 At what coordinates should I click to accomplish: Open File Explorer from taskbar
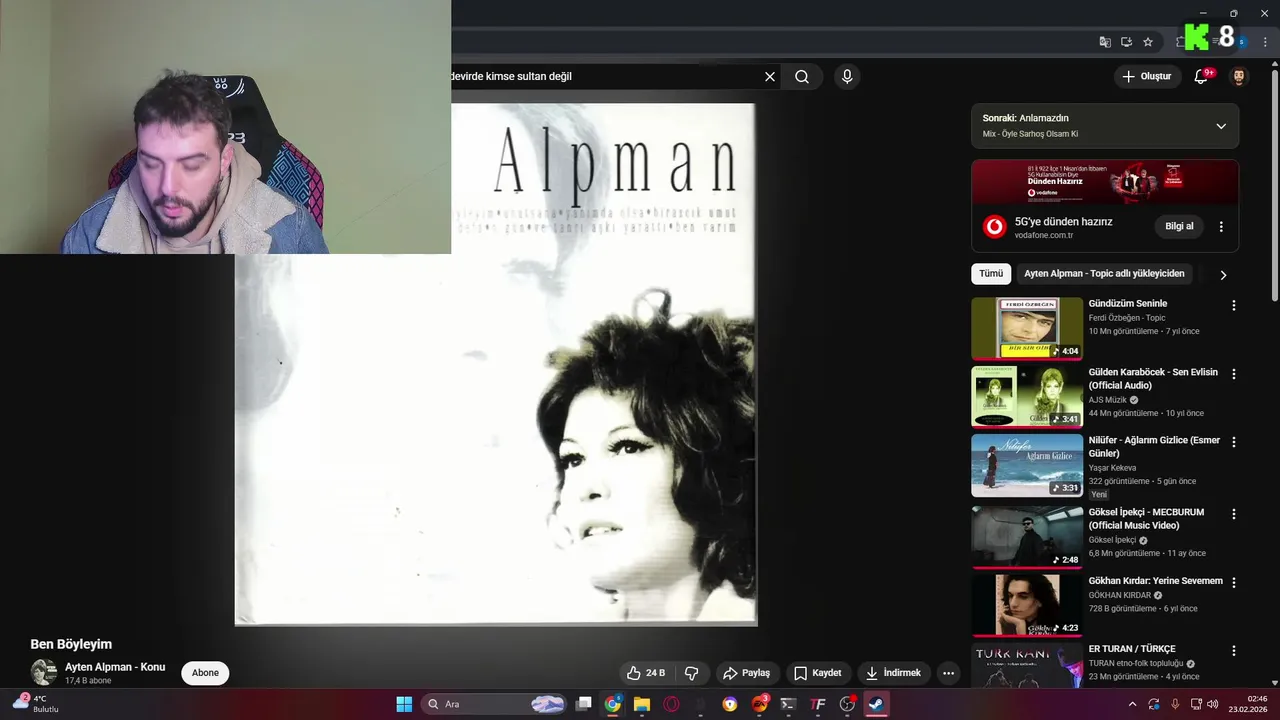642,704
